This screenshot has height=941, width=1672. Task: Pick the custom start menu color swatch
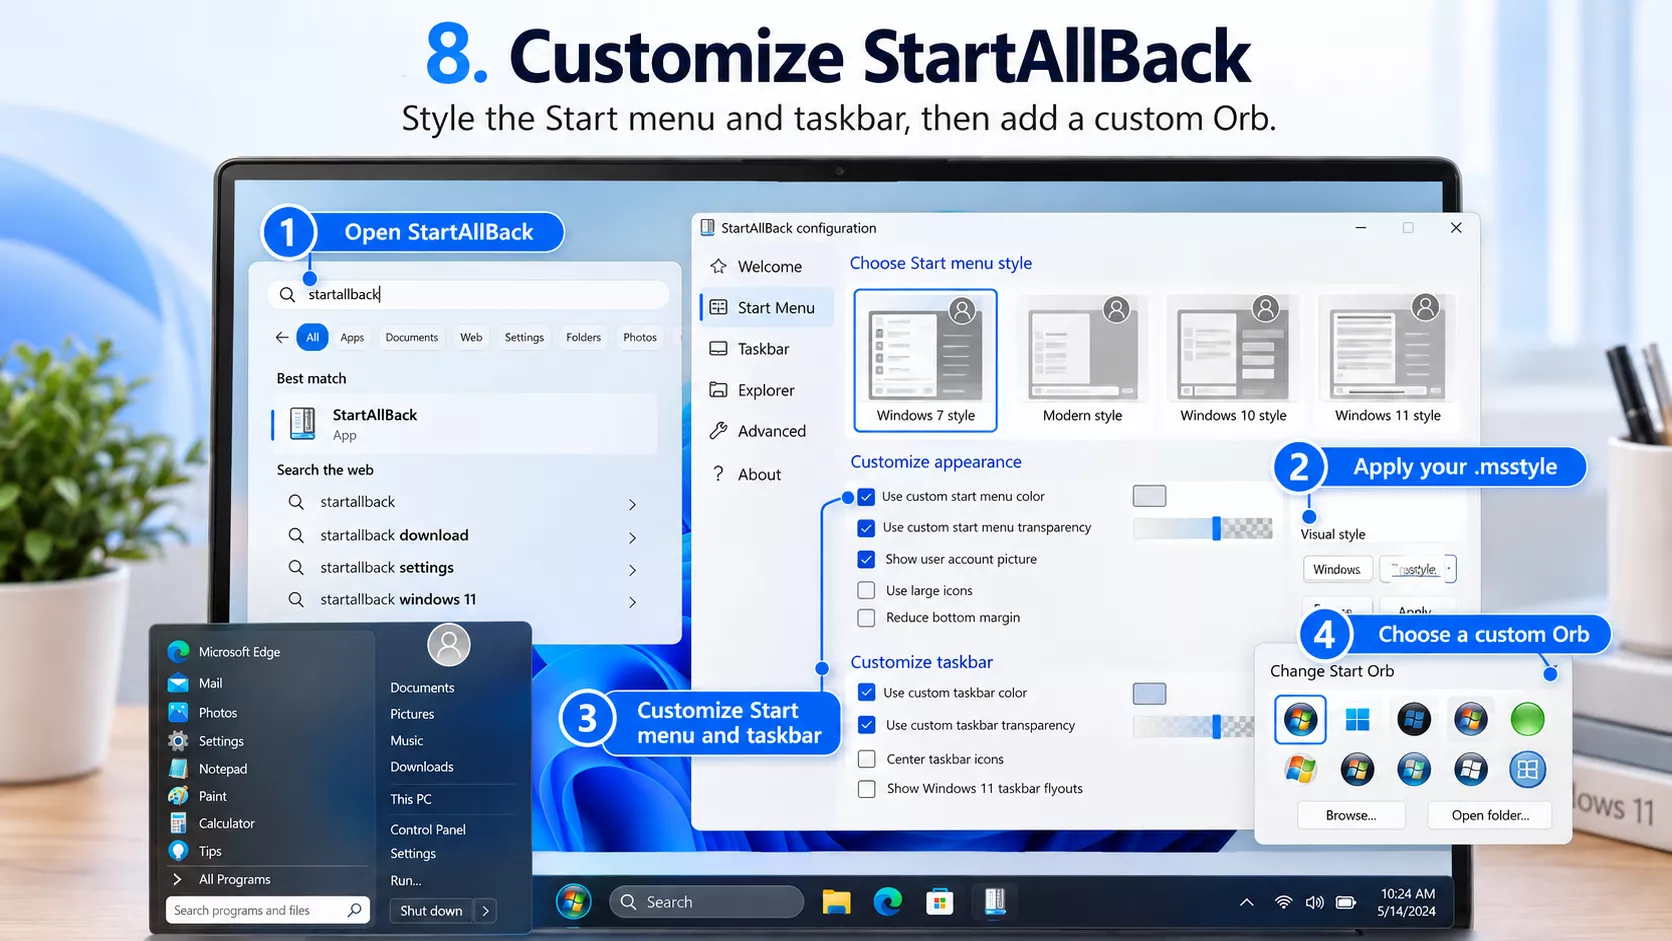[1149, 496]
